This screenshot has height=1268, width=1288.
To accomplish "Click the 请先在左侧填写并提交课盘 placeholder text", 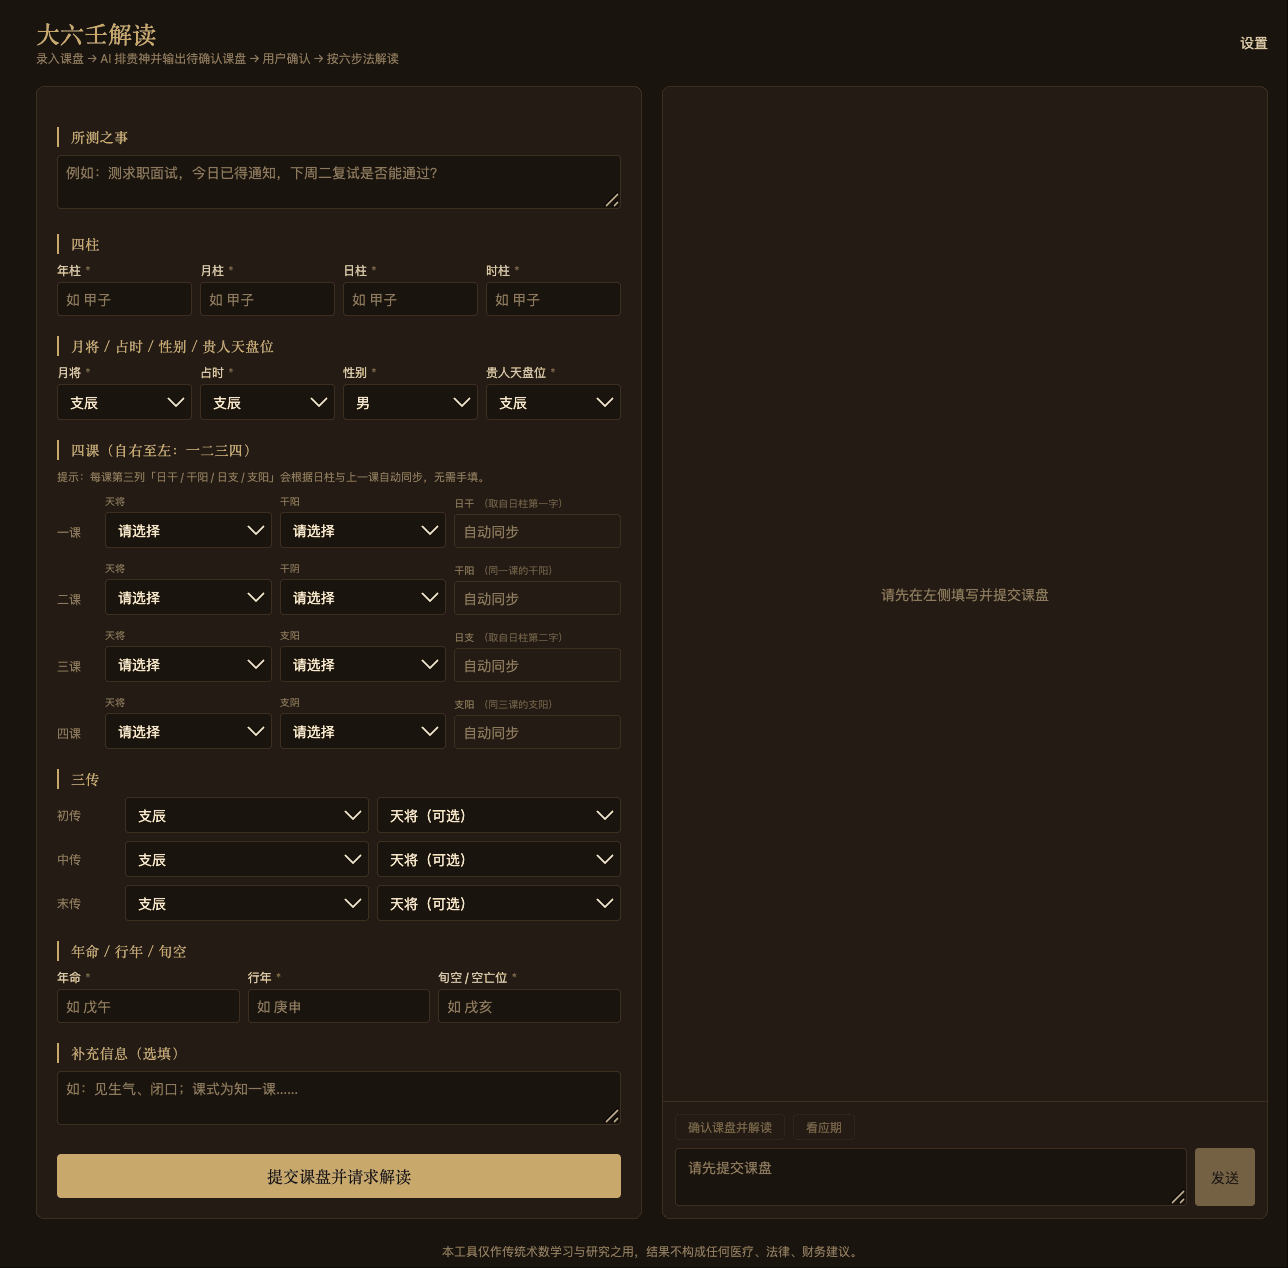I will point(965,595).
